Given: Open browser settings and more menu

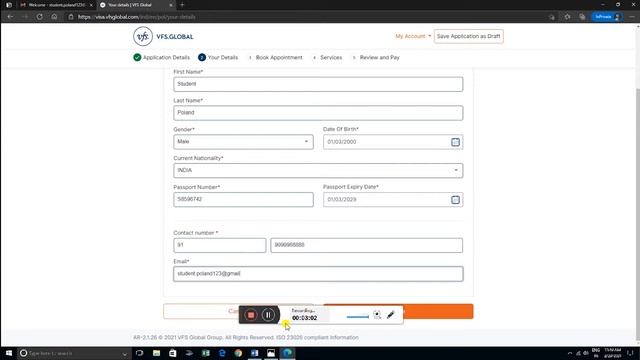Looking at the screenshot, I should click(x=632, y=17).
